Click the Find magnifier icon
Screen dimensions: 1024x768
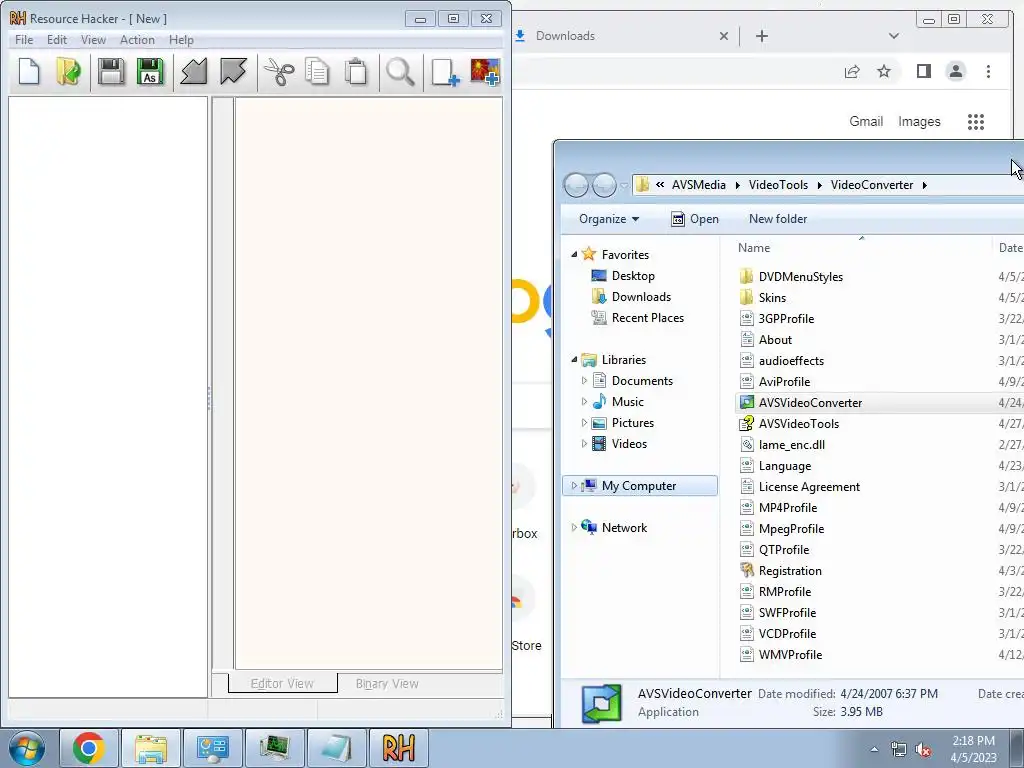400,71
